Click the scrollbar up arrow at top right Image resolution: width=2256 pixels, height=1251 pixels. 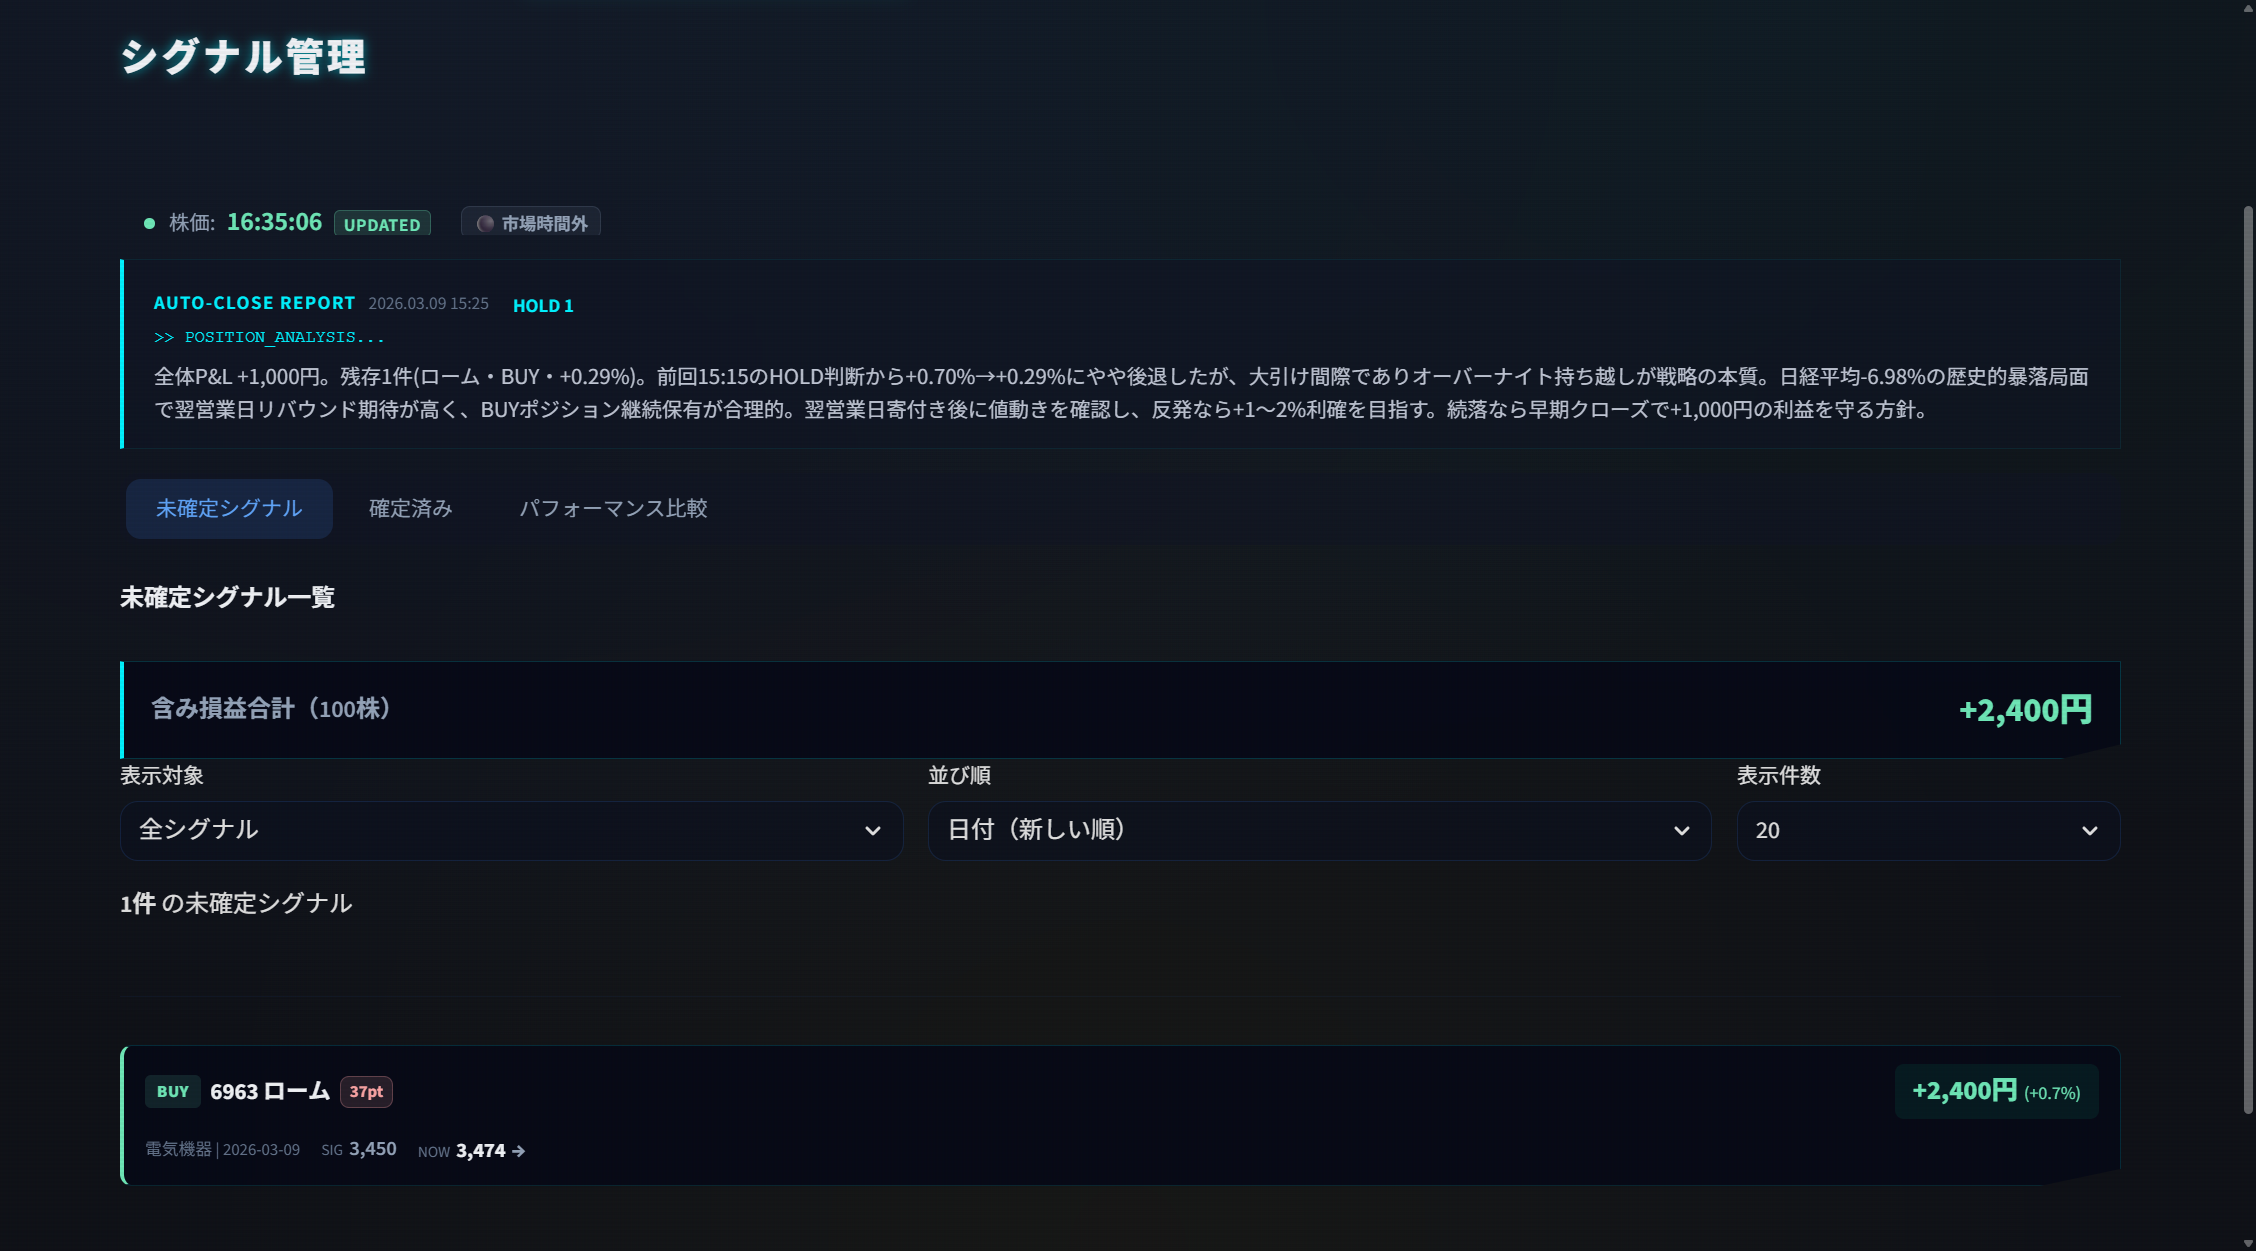click(2247, 8)
